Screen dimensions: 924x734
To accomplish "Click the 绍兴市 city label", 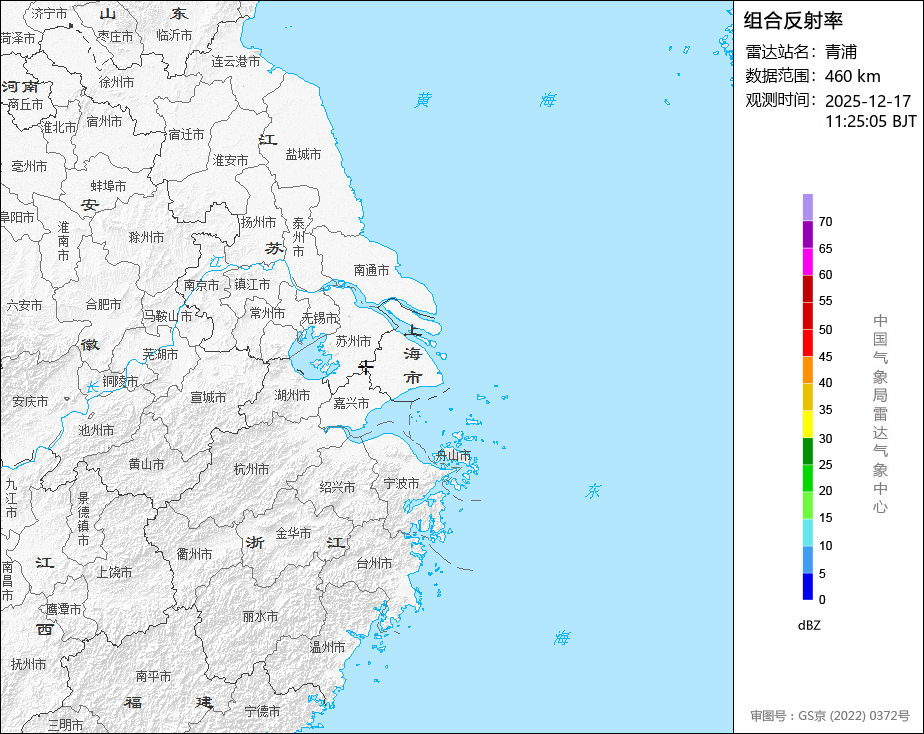I will [x=338, y=487].
